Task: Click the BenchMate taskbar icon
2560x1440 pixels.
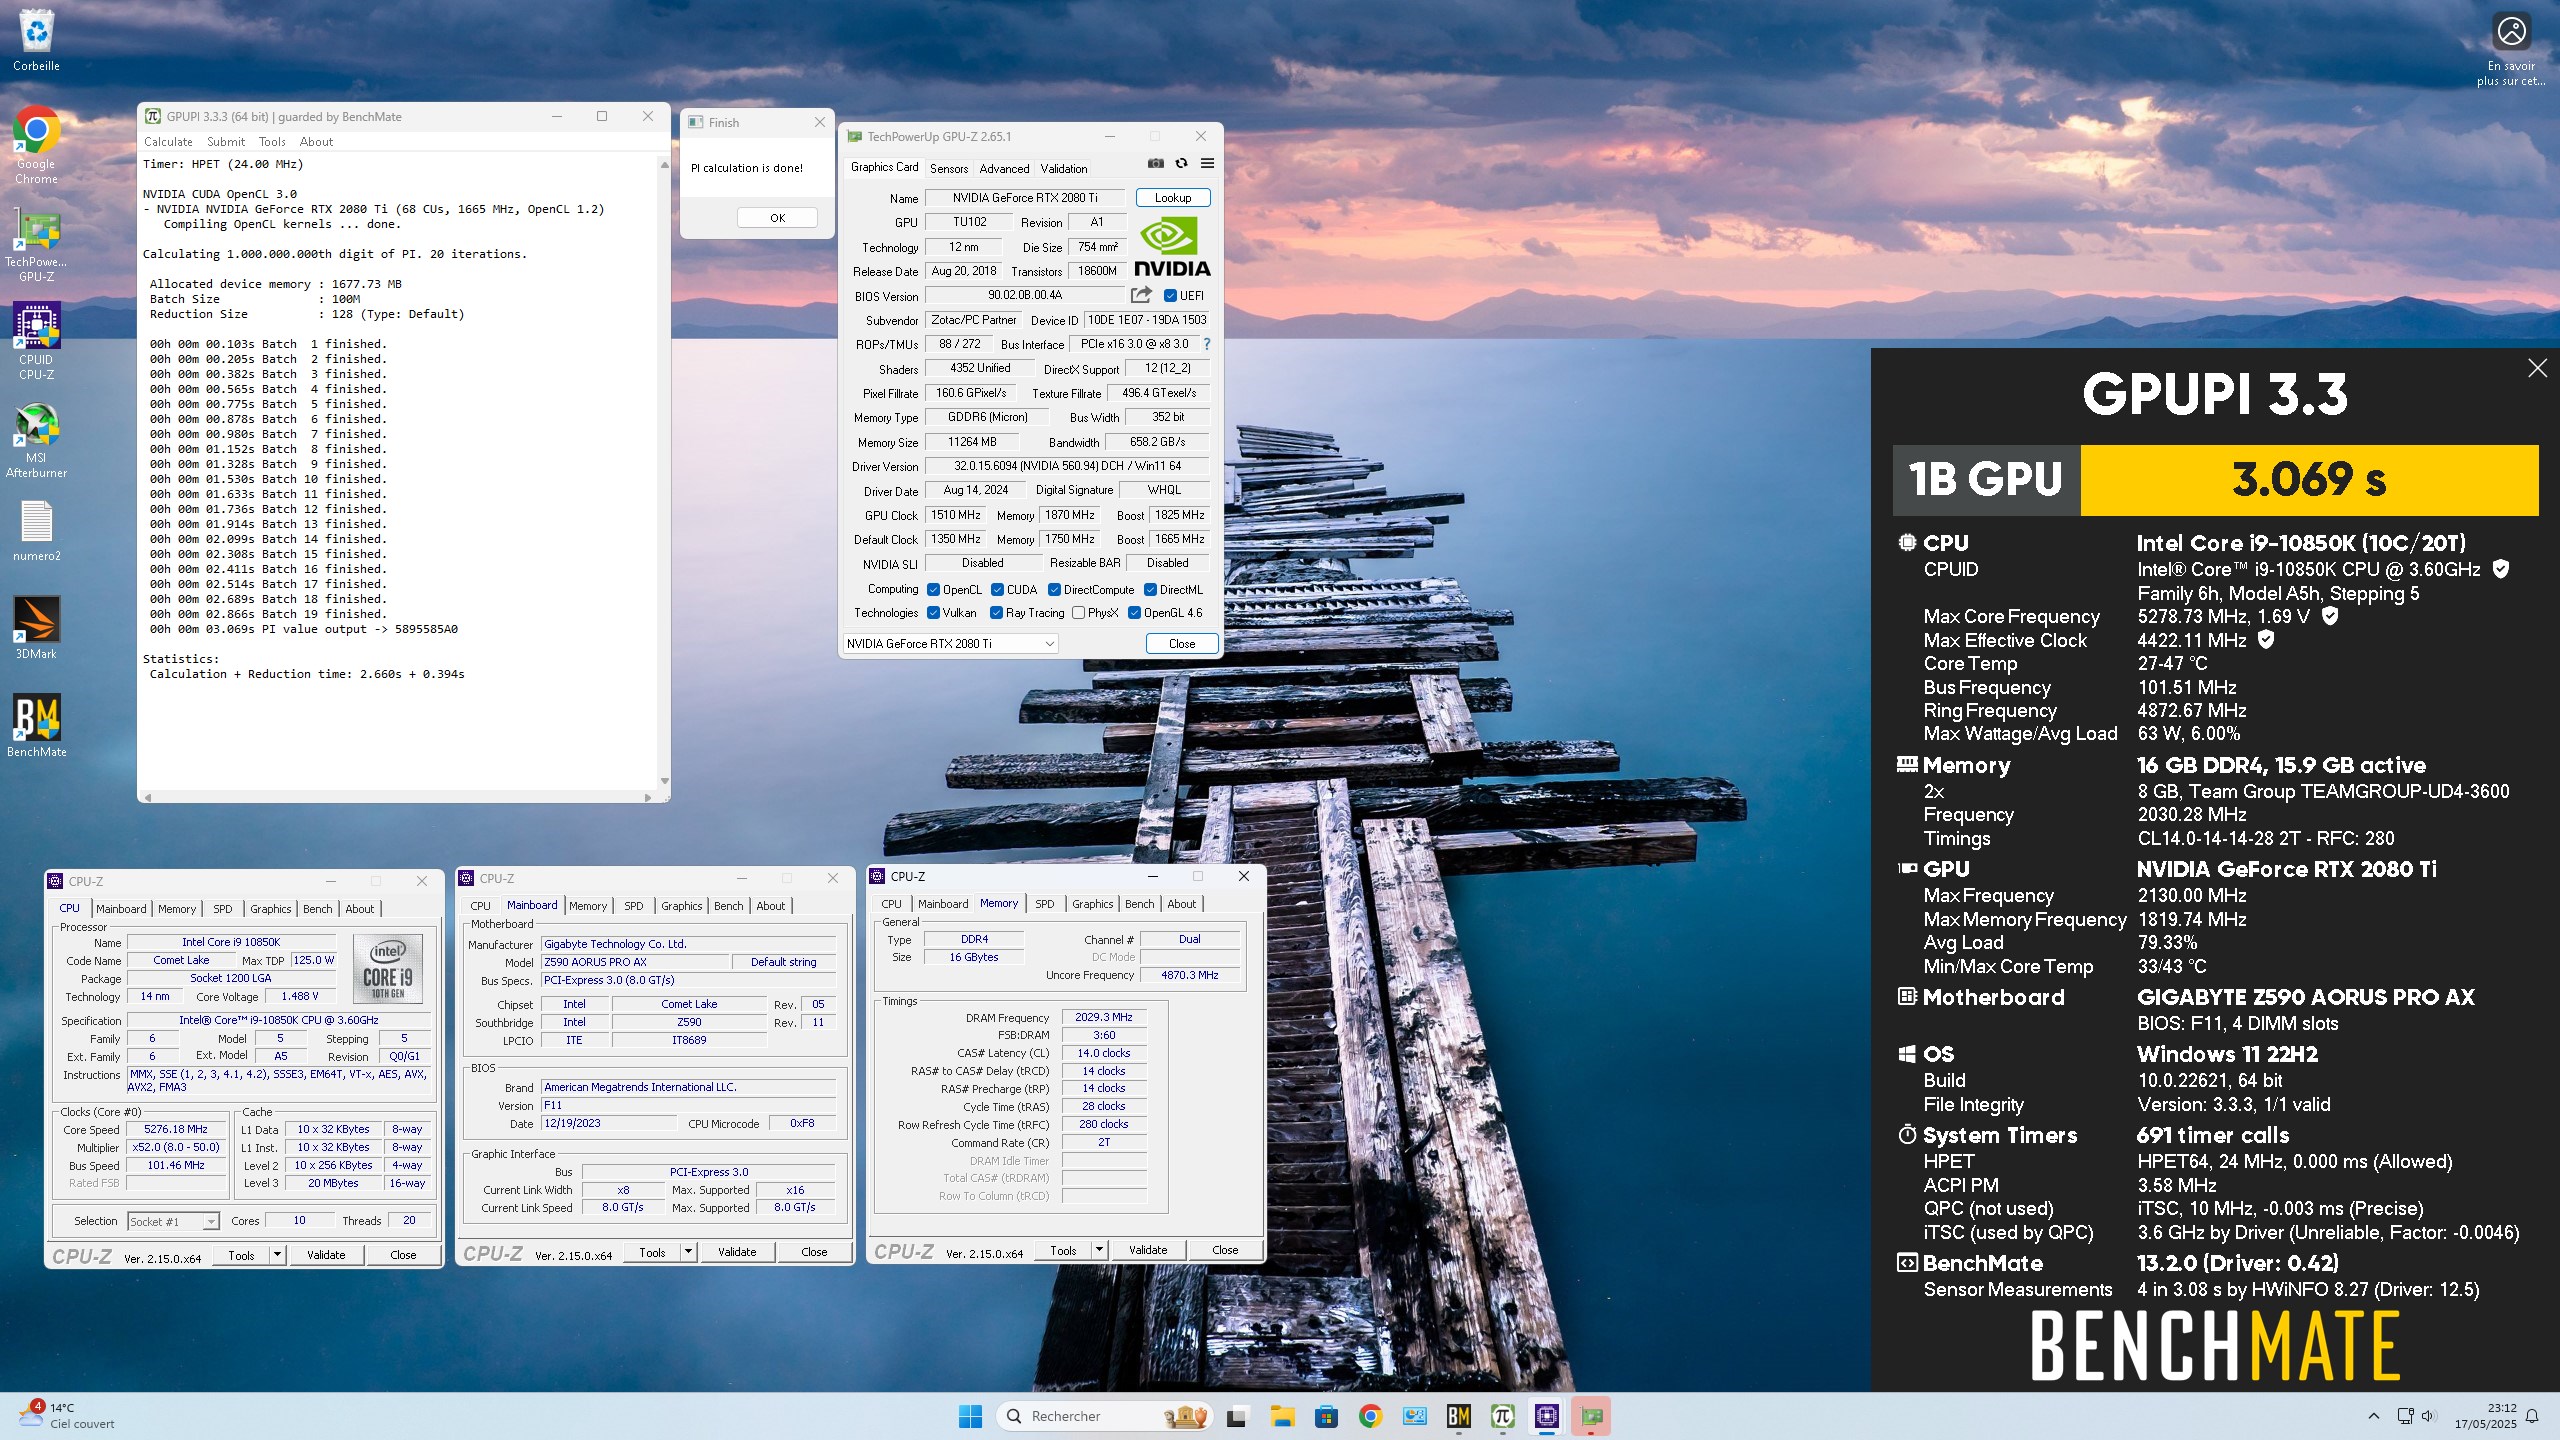Action: 1458,1416
